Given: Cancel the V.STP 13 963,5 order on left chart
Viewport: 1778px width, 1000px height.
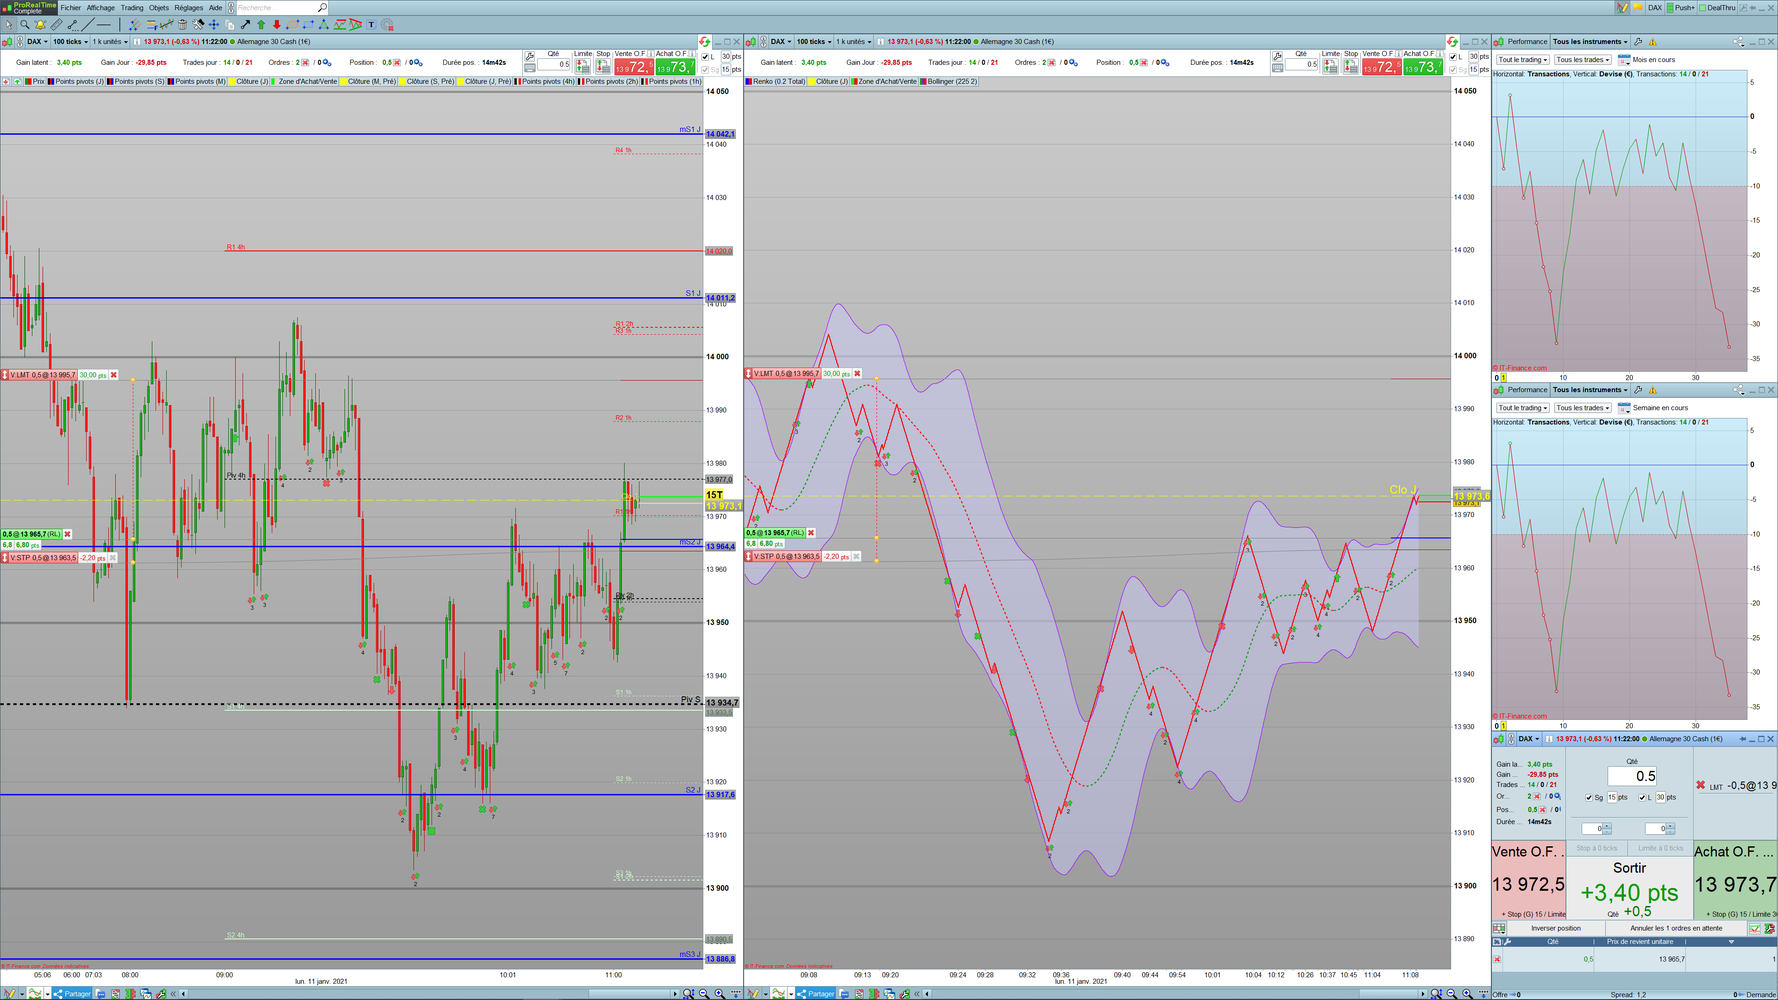Looking at the screenshot, I should coord(114,558).
